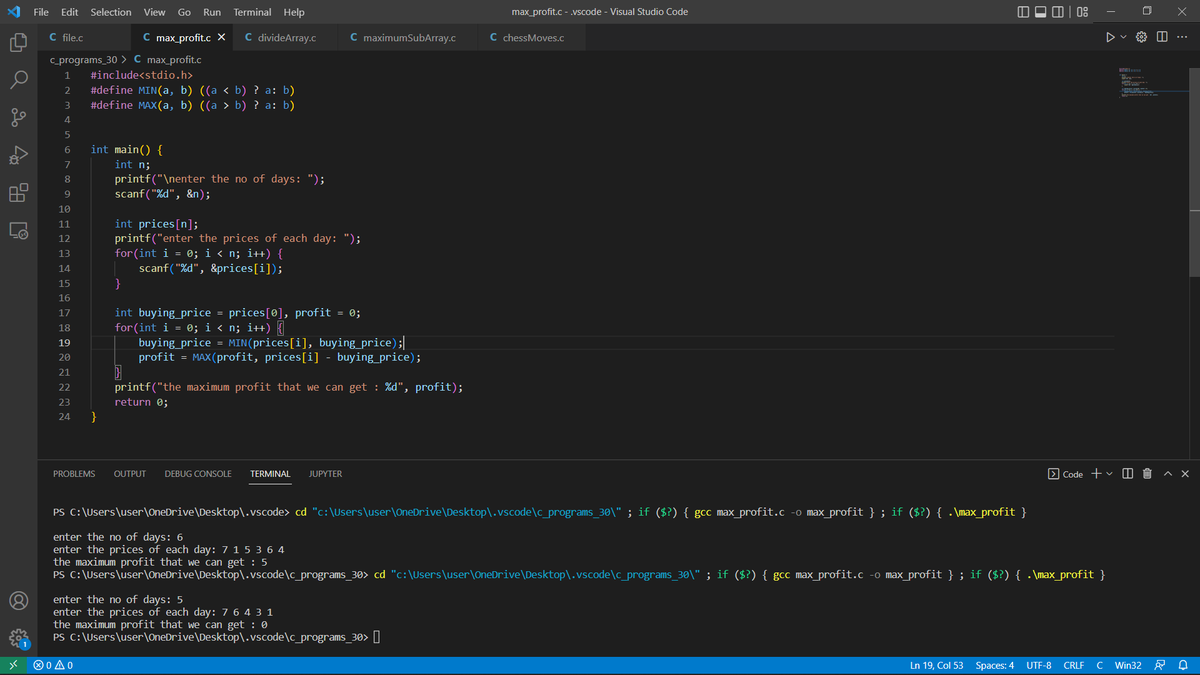Toggle the secondary side bar layout
The height and width of the screenshot is (675, 1200).
click(1059, 12)
